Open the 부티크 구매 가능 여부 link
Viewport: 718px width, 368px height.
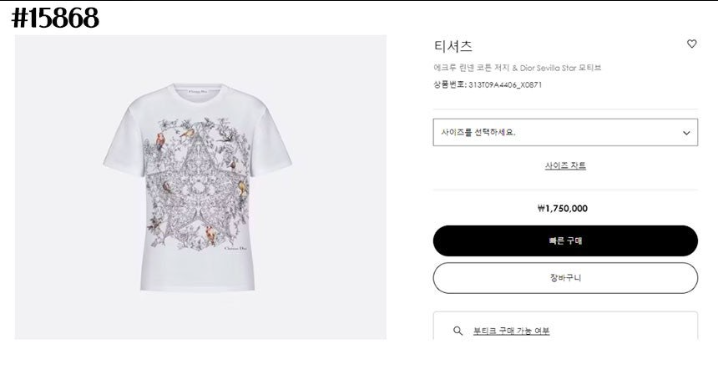(x=511, y=330)
